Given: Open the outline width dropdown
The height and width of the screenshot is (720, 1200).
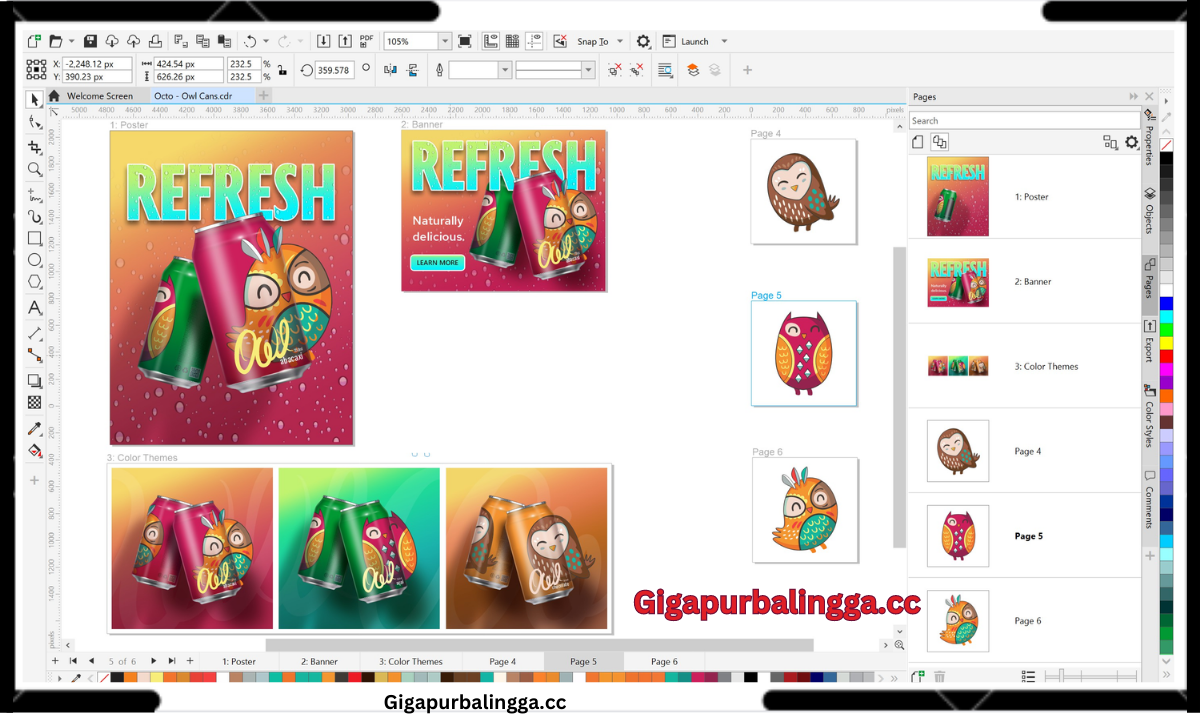Looking at the screenshot, I should 505,70.
